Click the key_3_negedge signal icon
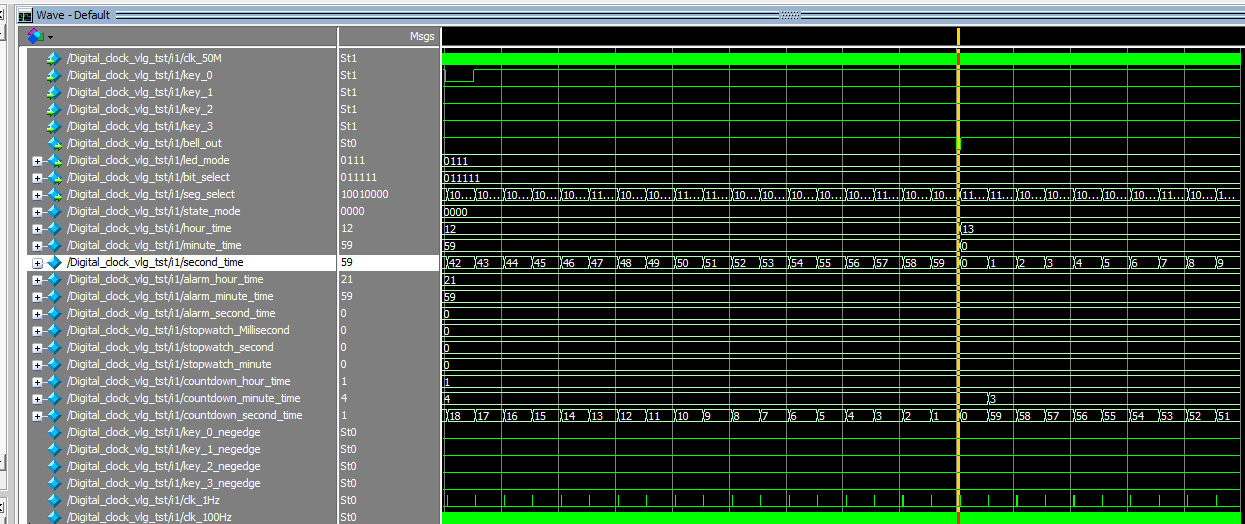 (55, 483)
